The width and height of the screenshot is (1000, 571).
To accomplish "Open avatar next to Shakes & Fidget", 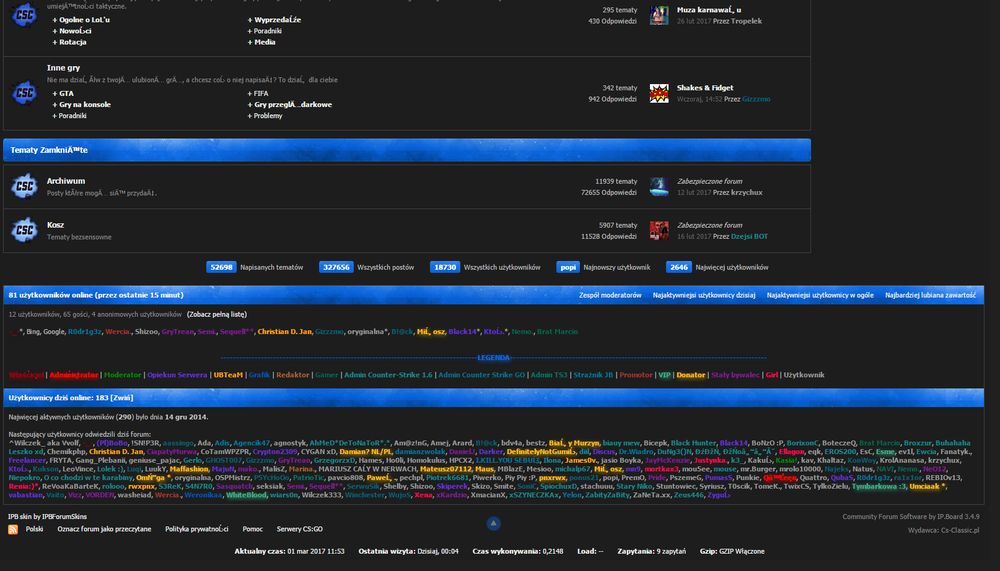I will pyautogui.click(x=659, y=93).
